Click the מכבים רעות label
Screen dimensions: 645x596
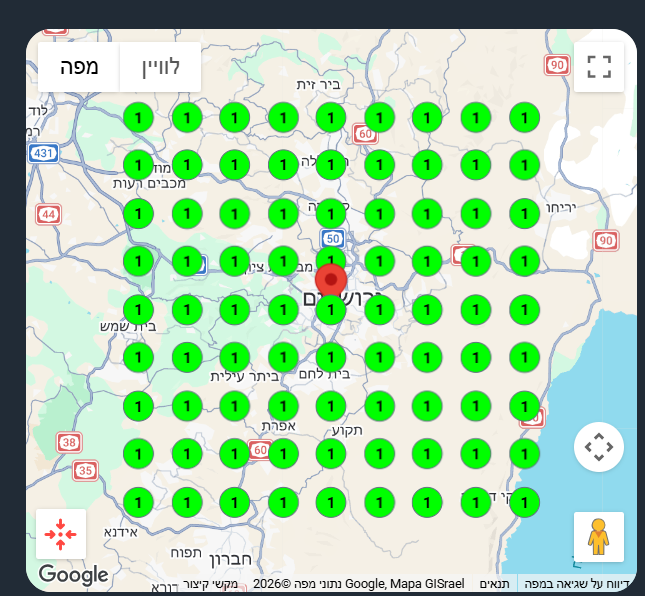coord(149,183)
